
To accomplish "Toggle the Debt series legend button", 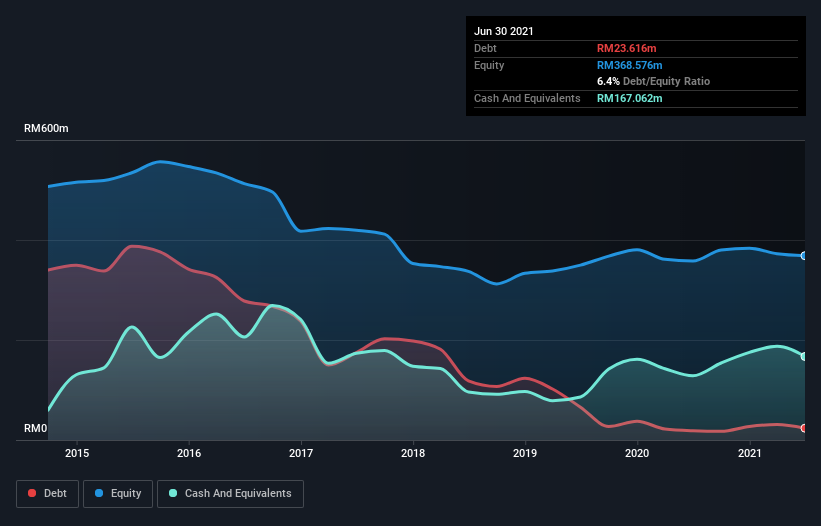I will click(x=48, y=494).
